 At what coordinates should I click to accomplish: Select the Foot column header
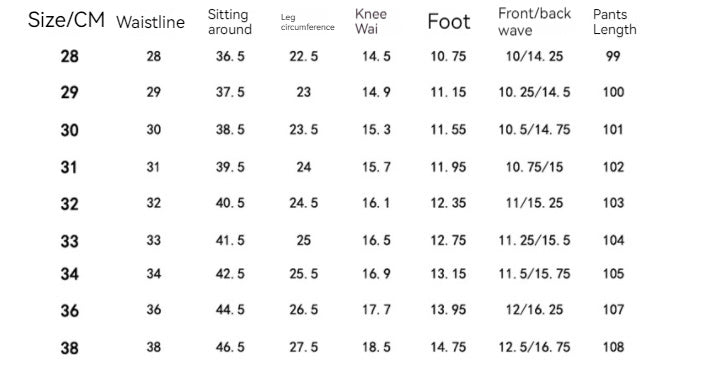click(x=449, y=22)
